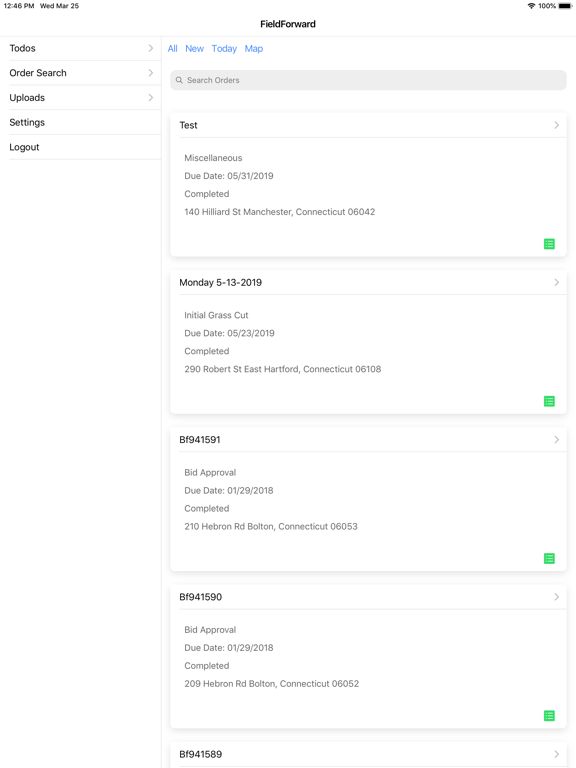This screenshot has height=768, width=576.
Task: Click the magnifier icon in Search Orders
Action: (179, 80)
